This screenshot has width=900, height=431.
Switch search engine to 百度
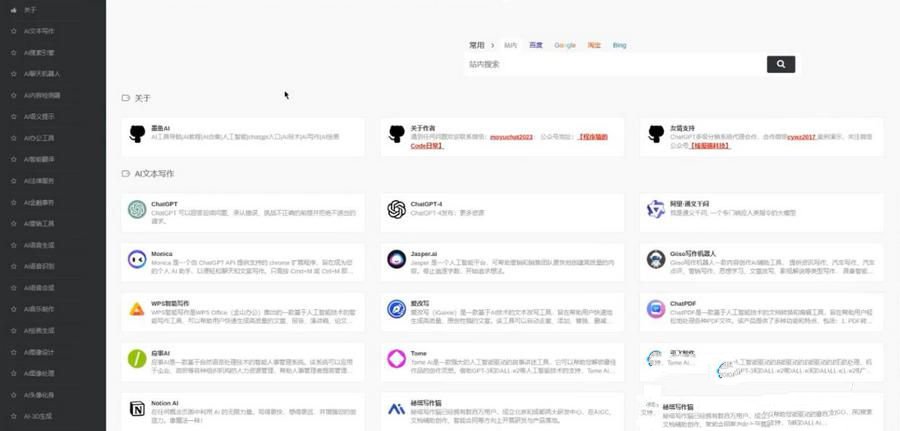click(536, 45)
